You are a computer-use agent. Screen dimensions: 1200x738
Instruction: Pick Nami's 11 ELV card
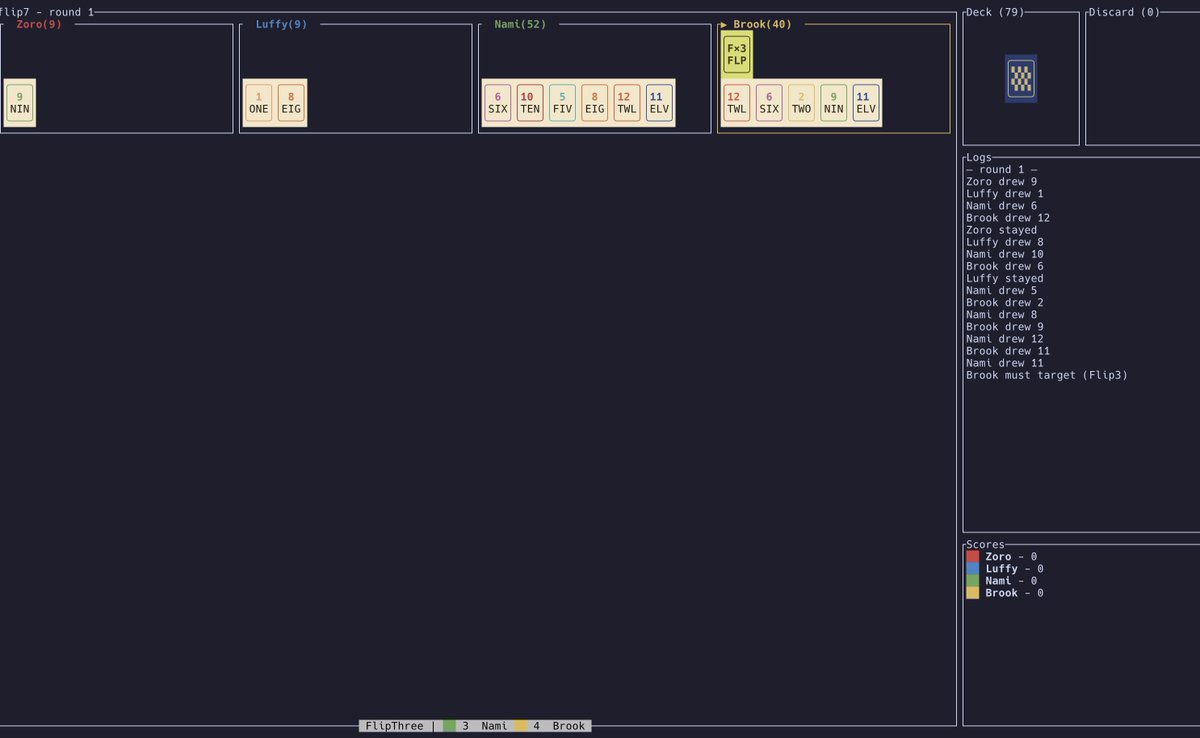point(660,103)
